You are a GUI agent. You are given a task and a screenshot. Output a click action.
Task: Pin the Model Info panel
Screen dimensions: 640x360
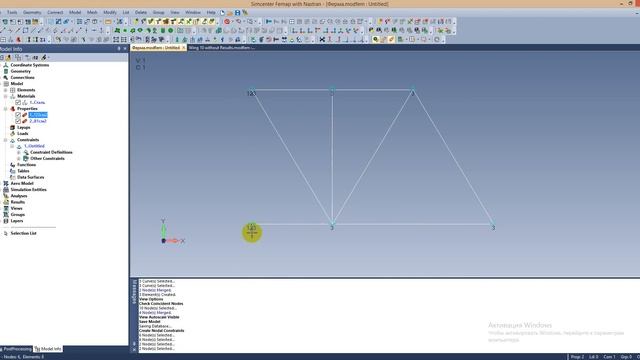click(119, 49)
